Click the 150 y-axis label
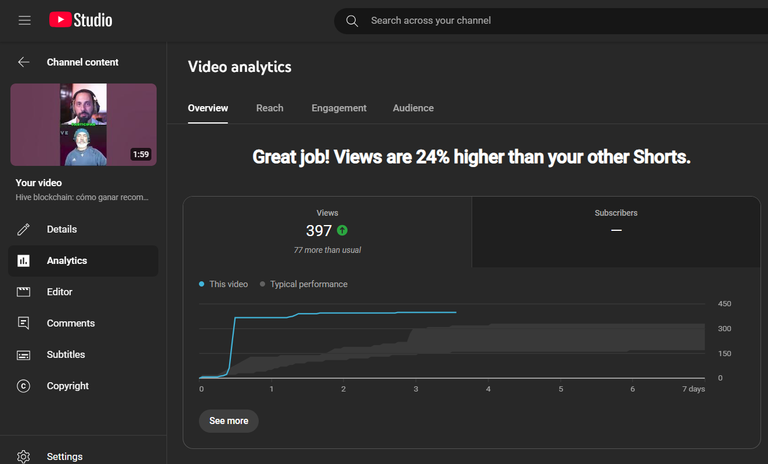 coord(724,354)
